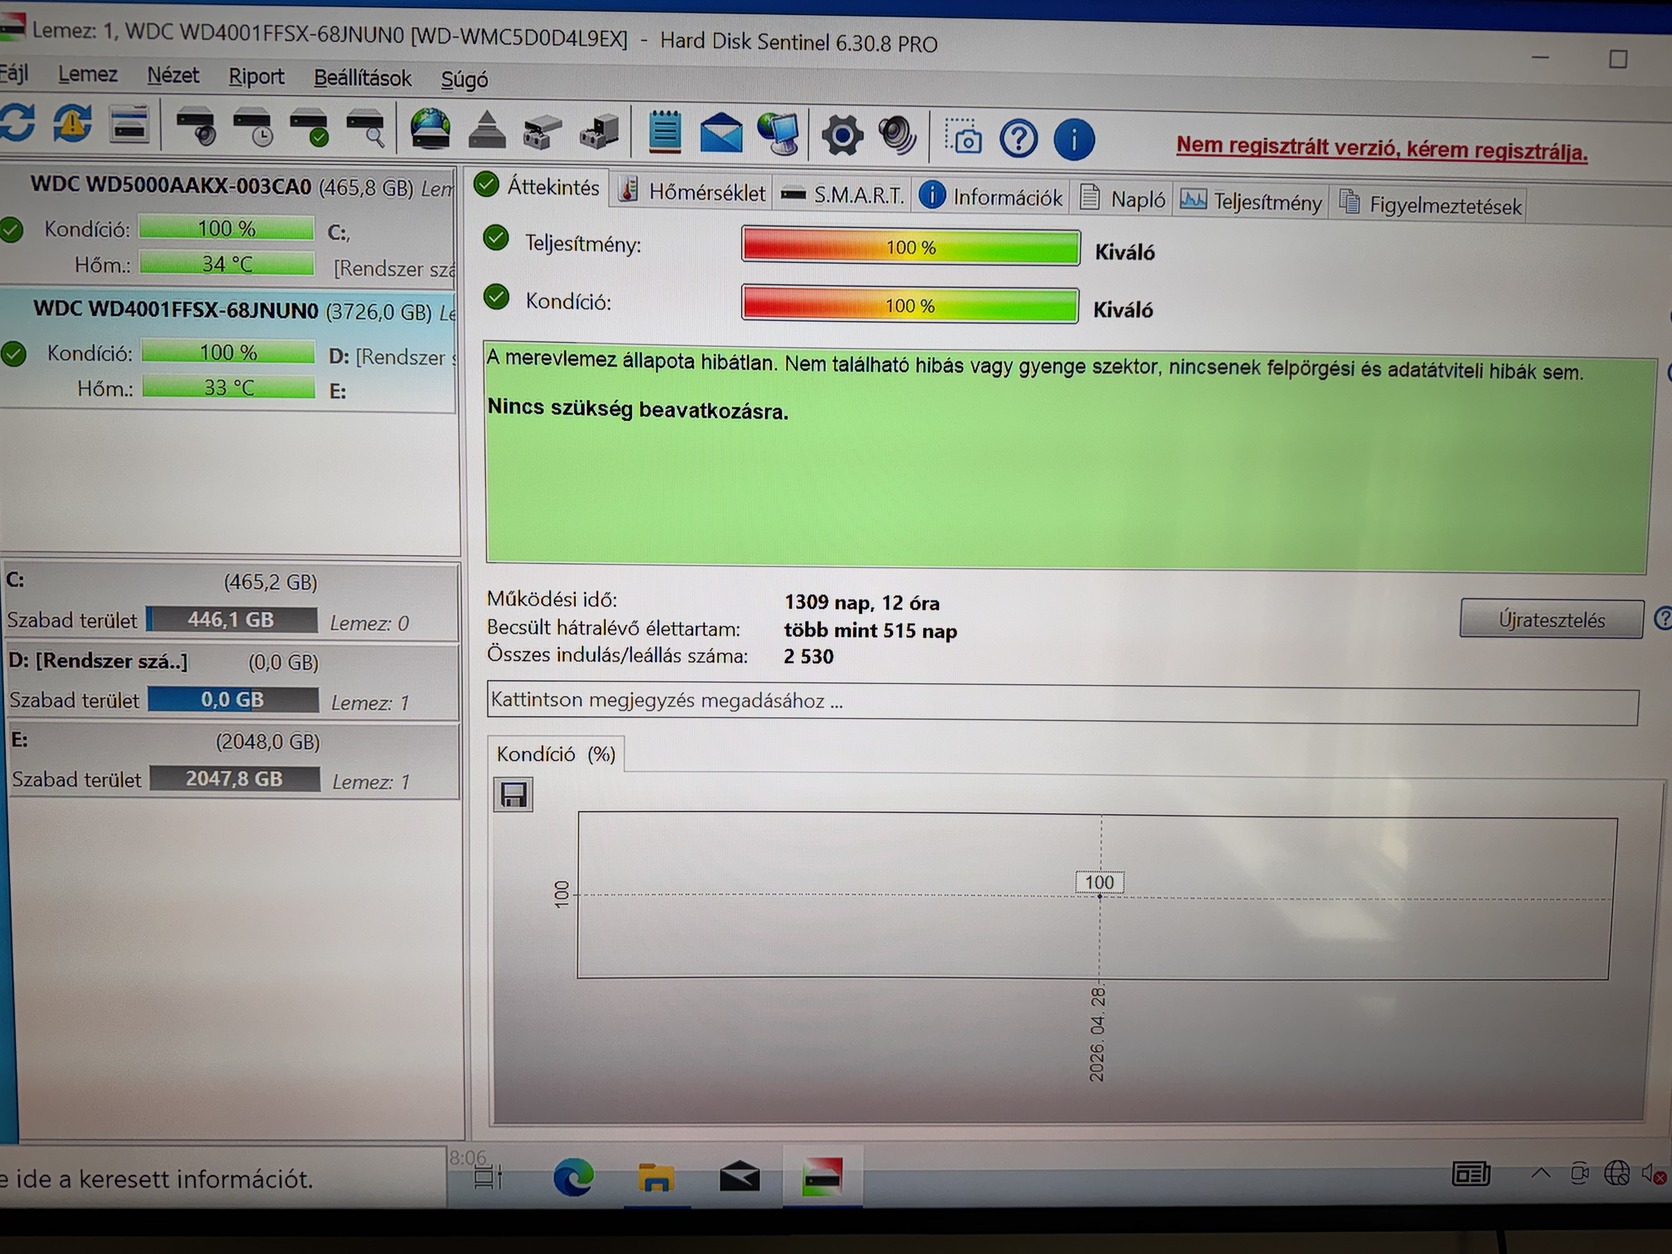Viewport: 1672px width, 1254px height.
Task: Select the D: [Rendszer szá..] partition entry
Action: [x=232, y=681]
